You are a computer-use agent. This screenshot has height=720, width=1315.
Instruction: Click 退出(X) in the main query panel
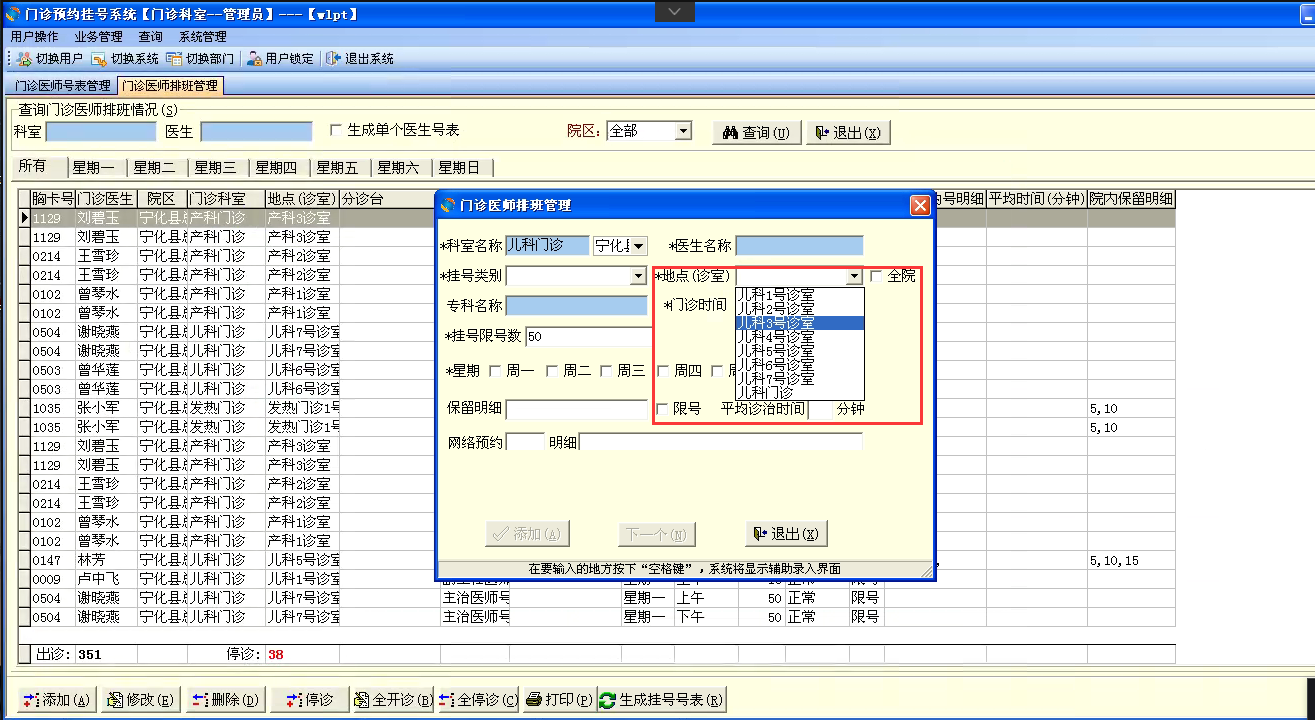click(x=847, y=133)
